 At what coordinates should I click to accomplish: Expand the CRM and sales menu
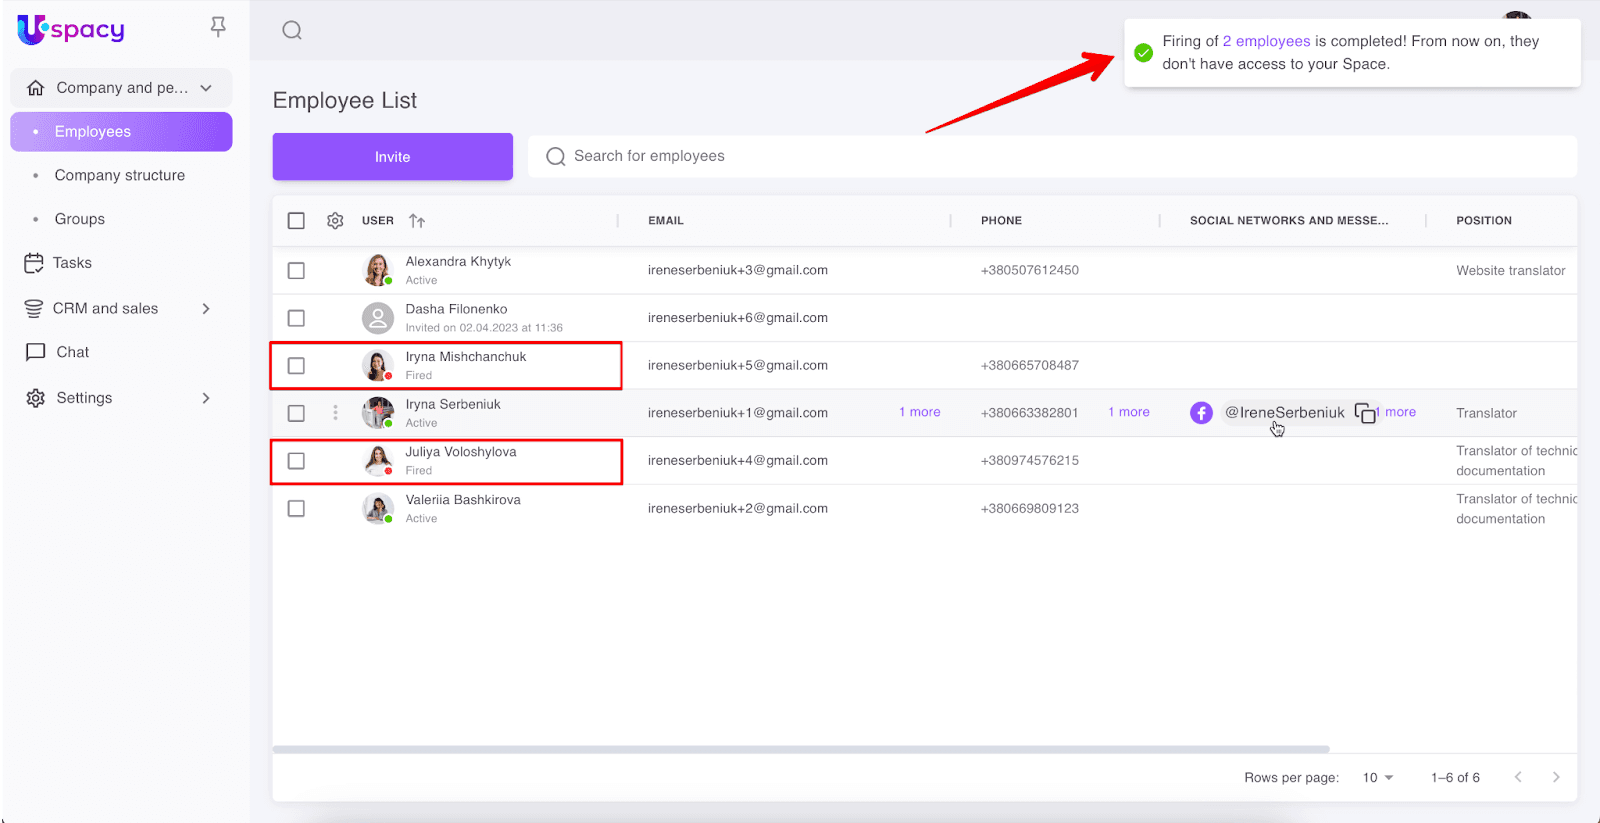[x=206, y=309]
